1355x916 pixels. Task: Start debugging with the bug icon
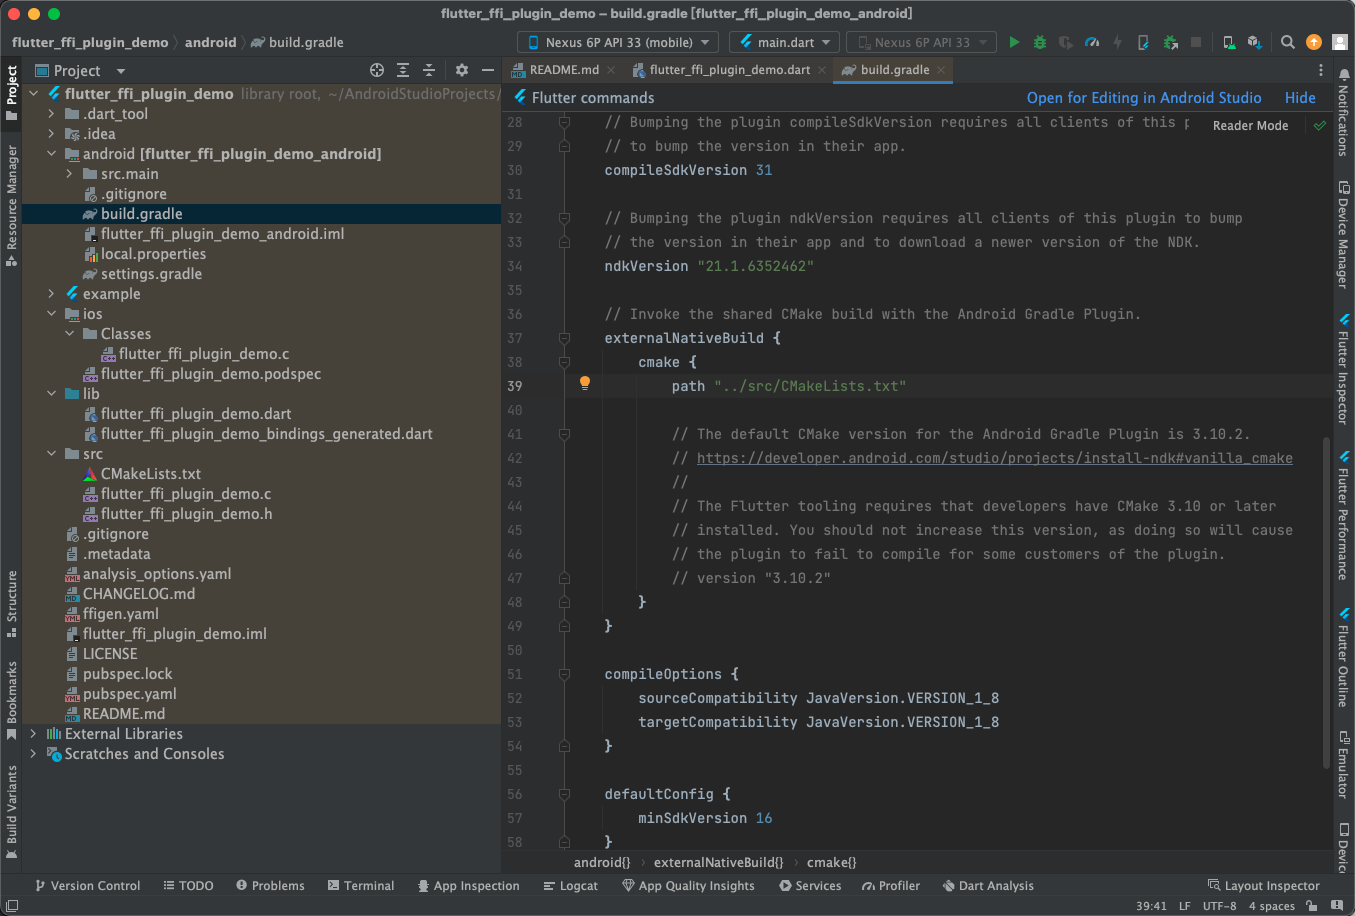tap(1039, 42)
